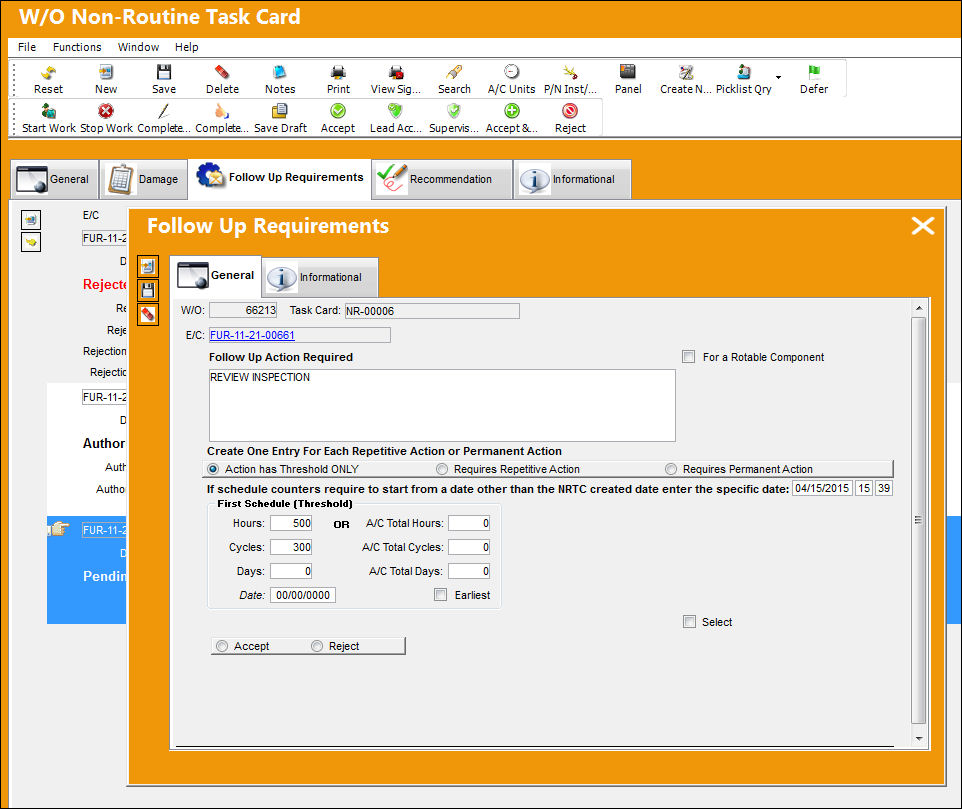Enable the Select checkbox
Screen dimensions: 962x809
pyautogui.click(x=690, y=622)
